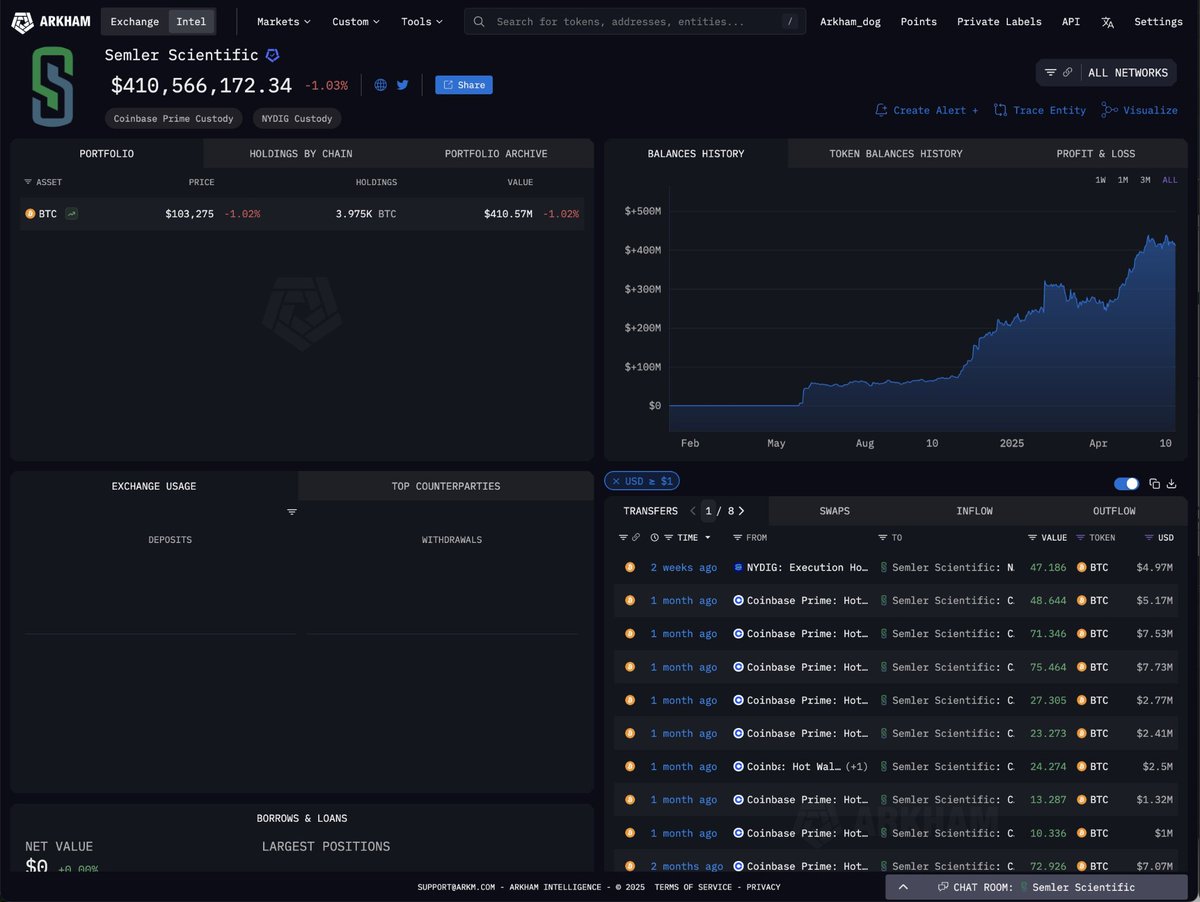The height and width of the screenshot is (902, 1200).
Task: Filter transfers by TO column icon
Action: tap(883, 537)
